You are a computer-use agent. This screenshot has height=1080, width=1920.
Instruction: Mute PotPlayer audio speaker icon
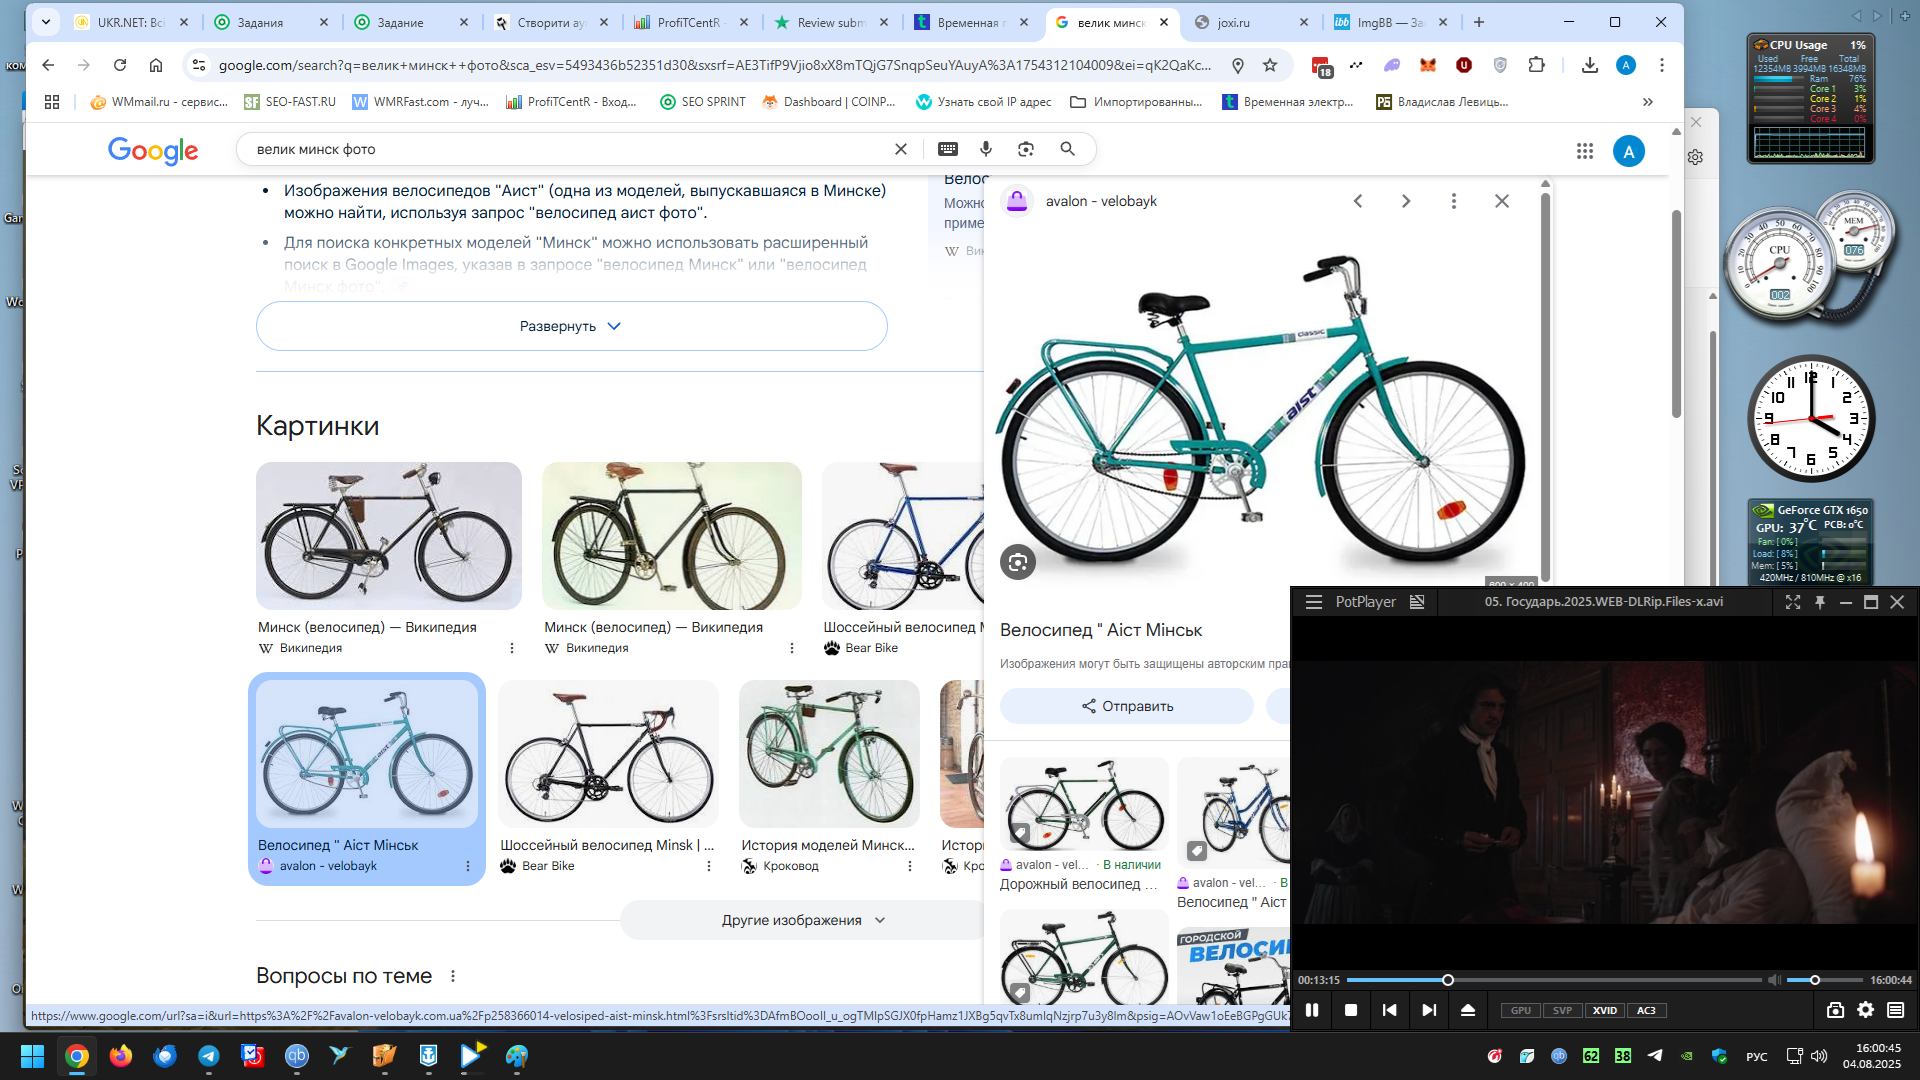[1774, 980]
